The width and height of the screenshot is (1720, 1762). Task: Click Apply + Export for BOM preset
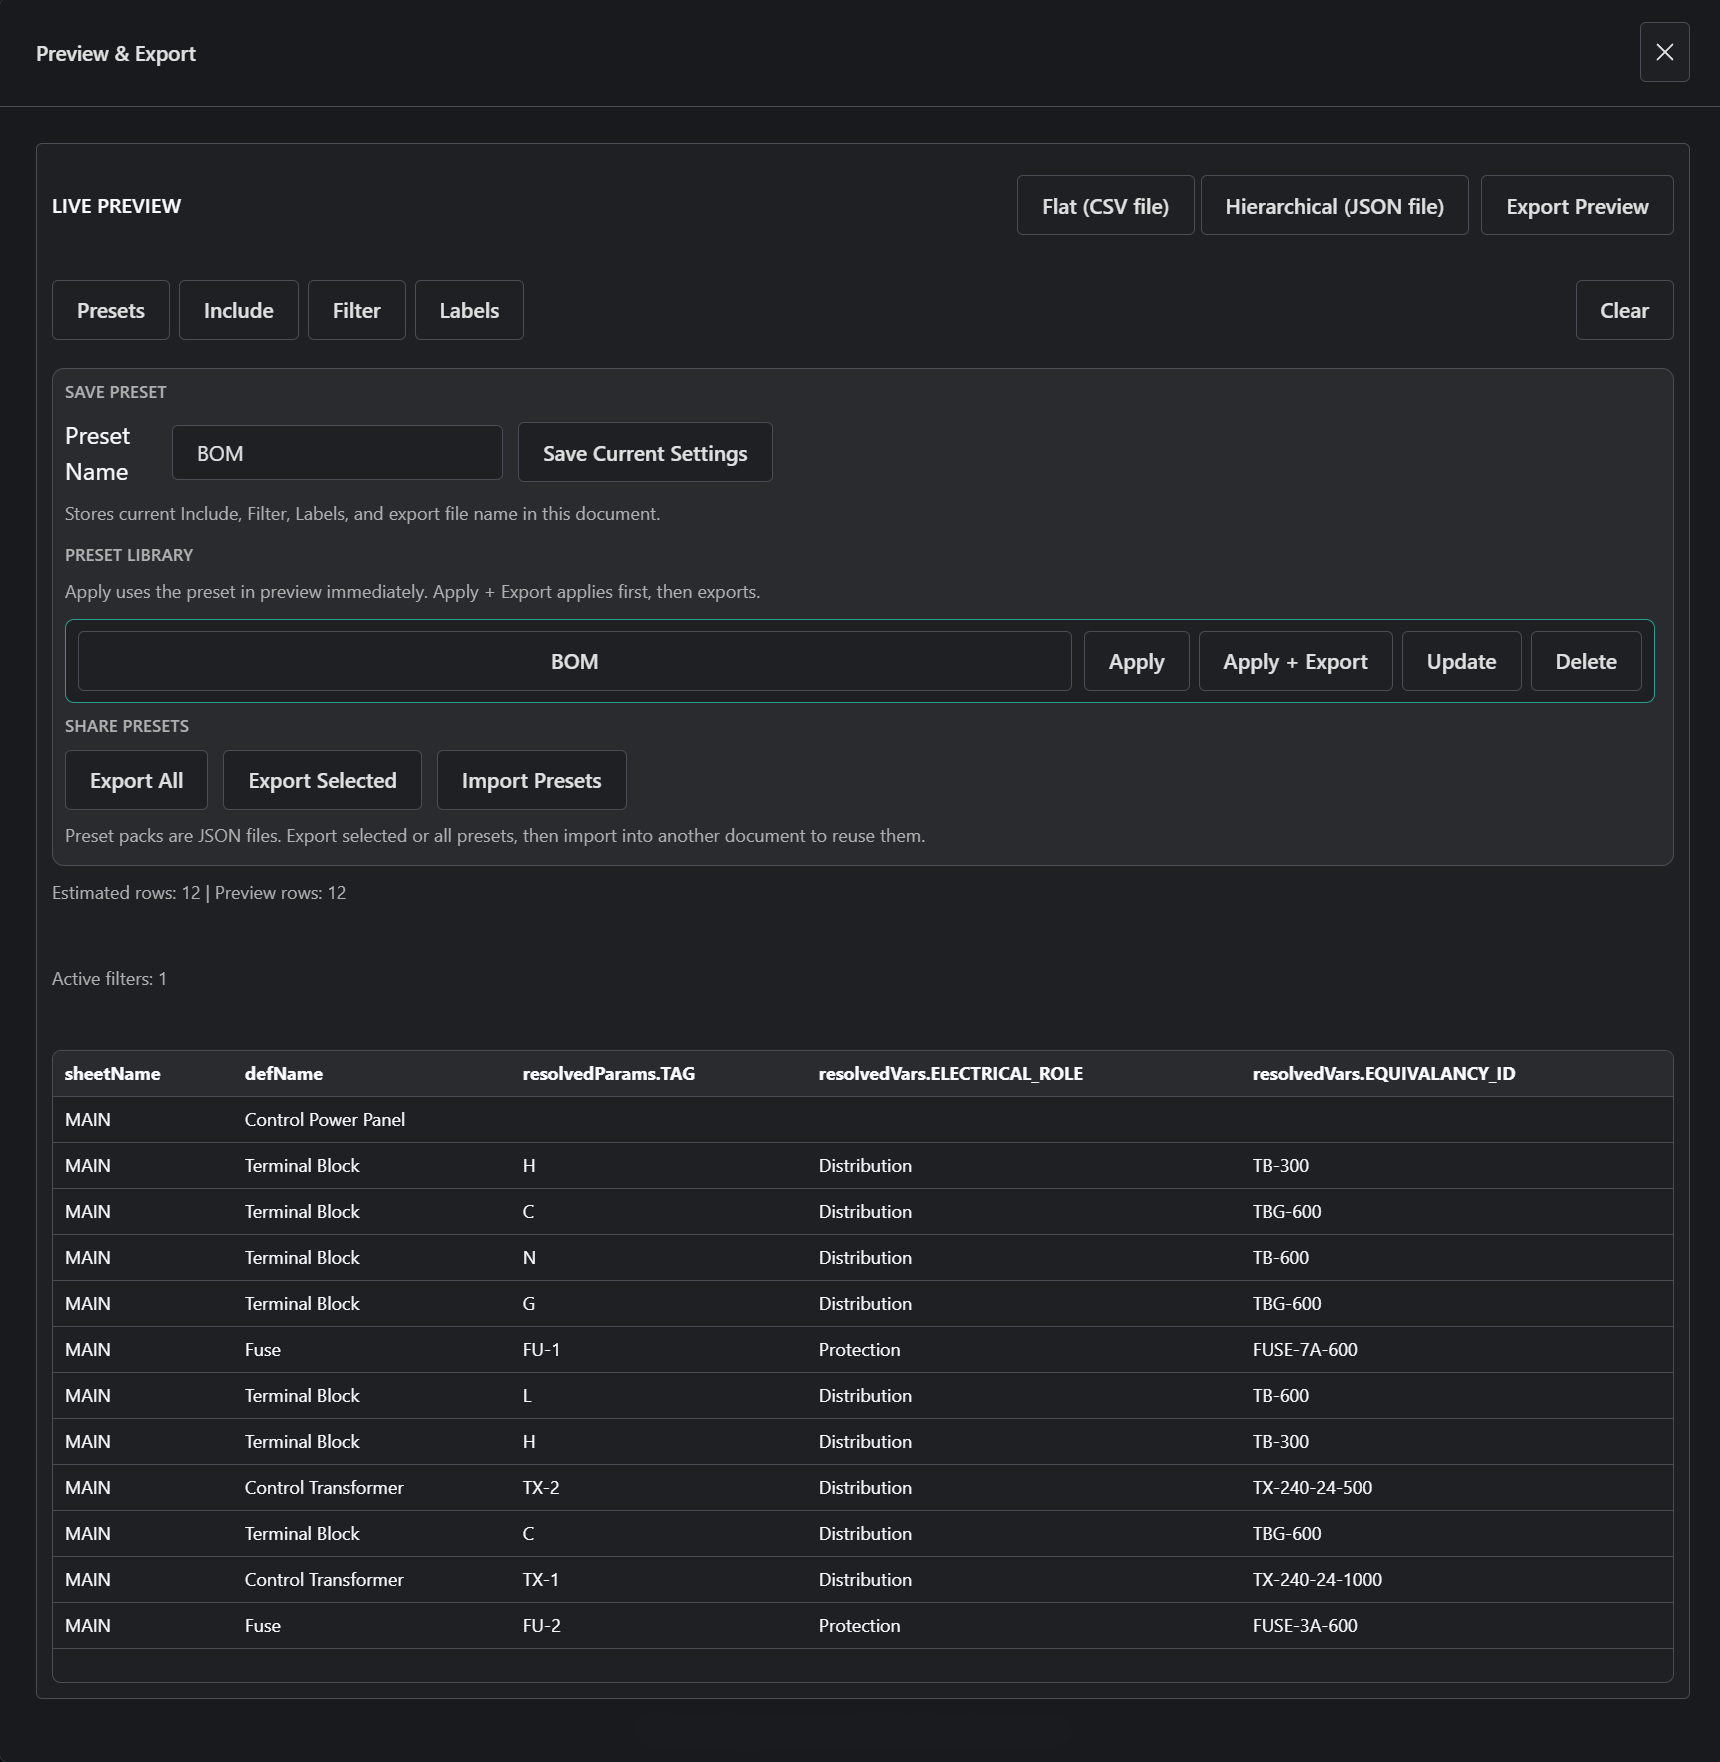pos(1295,661)
